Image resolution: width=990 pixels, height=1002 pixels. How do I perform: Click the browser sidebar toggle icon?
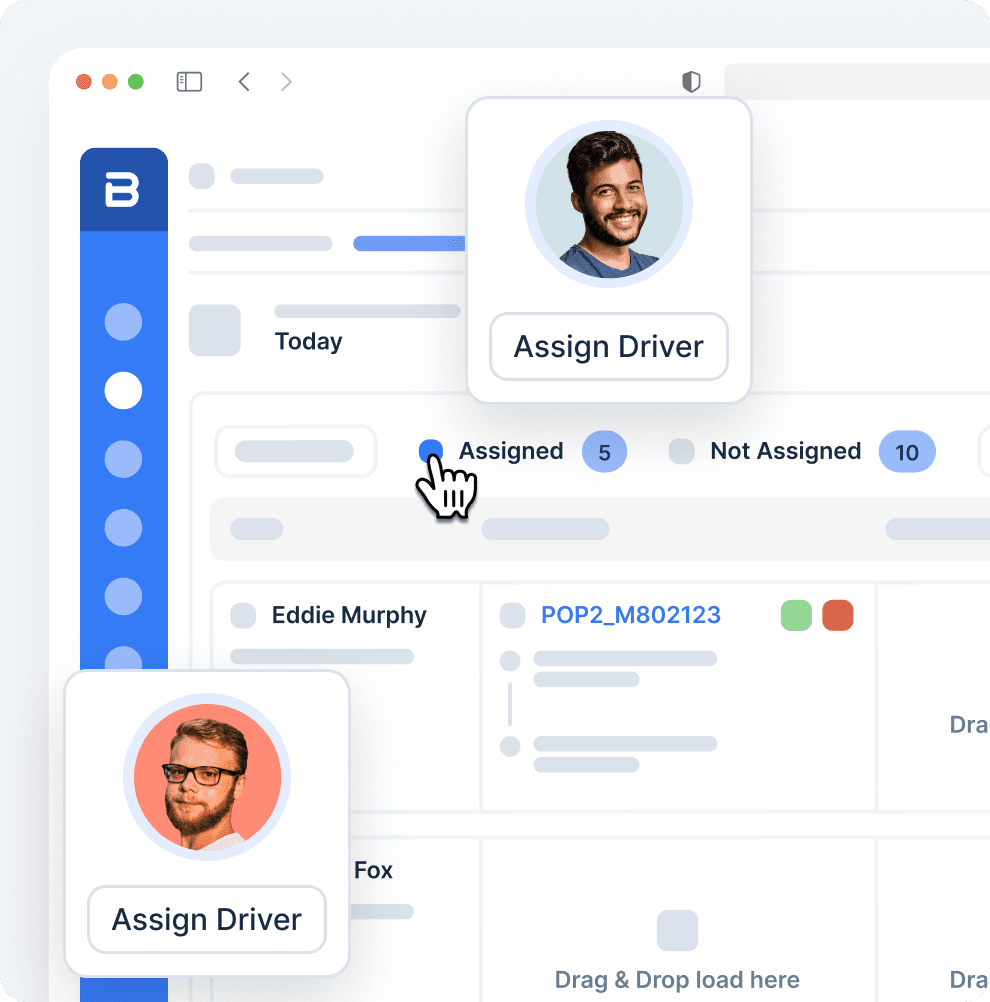tap(189, 82)
